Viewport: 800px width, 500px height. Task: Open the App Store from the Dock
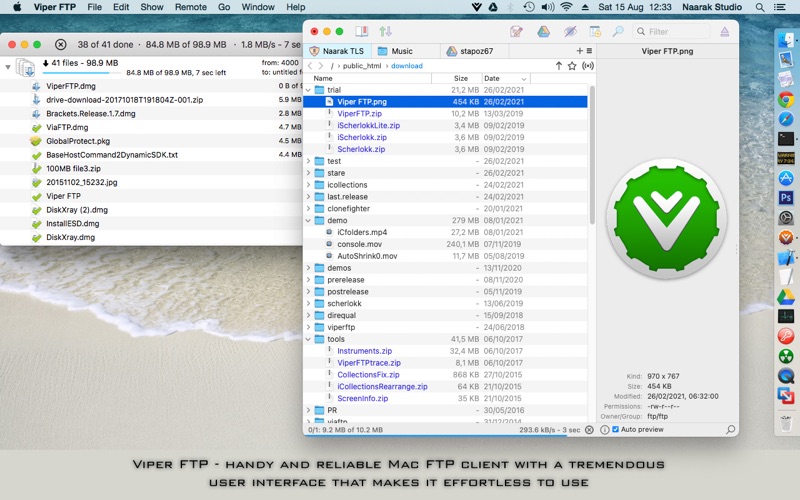[x=786, y=178]
